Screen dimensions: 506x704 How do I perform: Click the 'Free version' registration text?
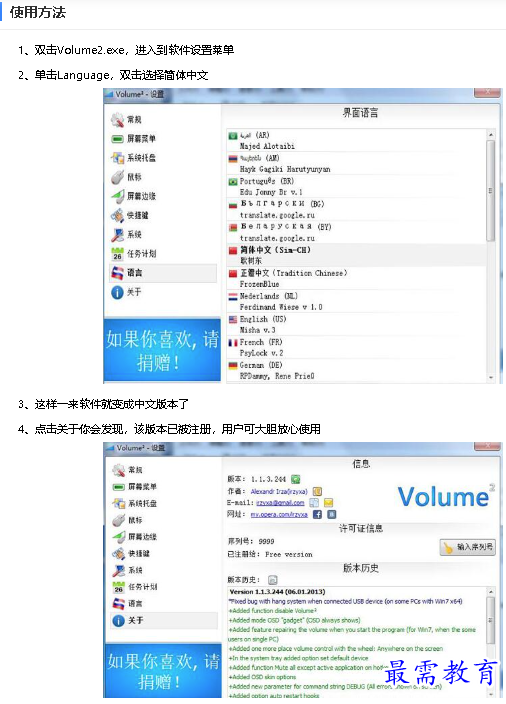[x=289, y=554]
